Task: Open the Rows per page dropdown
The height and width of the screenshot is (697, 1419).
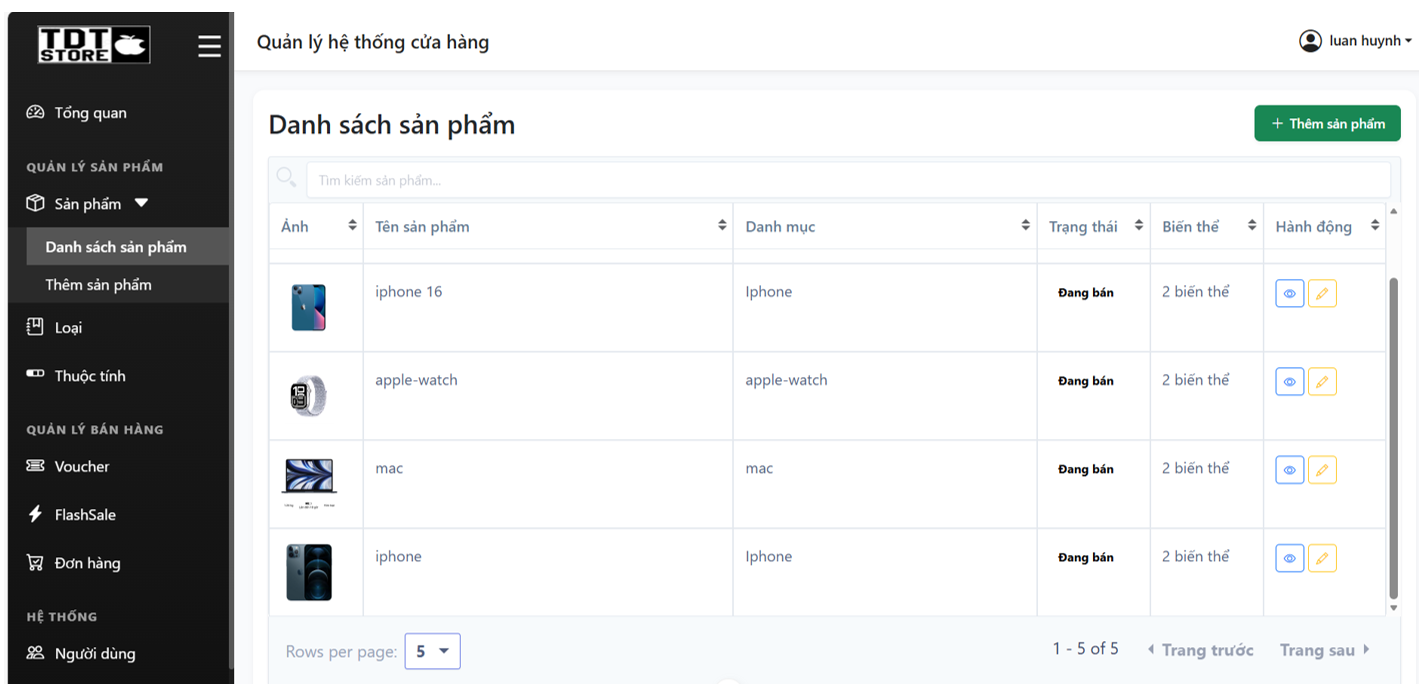Action: pos(432,652)
